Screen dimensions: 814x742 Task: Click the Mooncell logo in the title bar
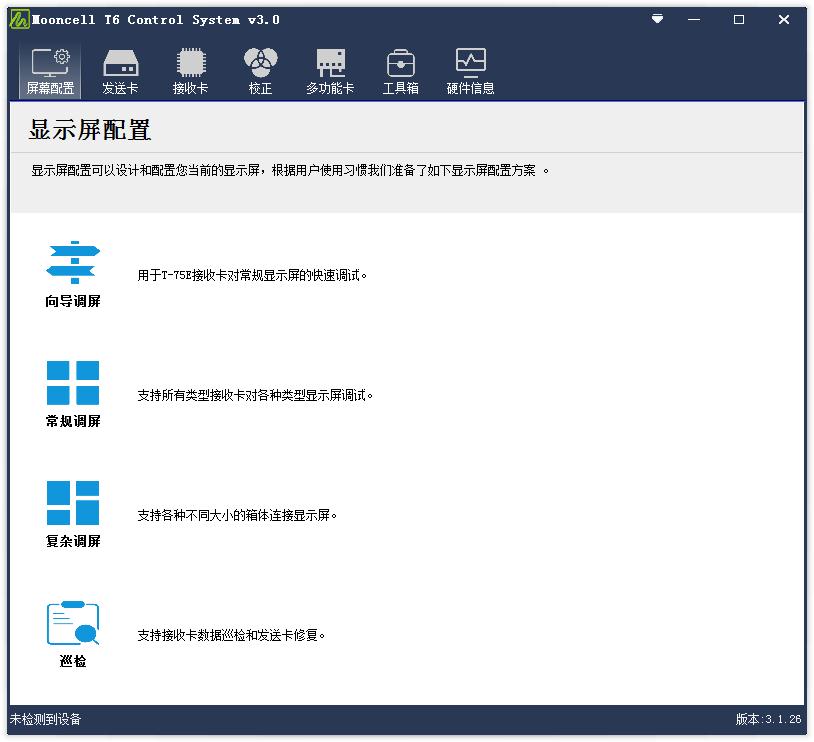[x=19, y=20]
